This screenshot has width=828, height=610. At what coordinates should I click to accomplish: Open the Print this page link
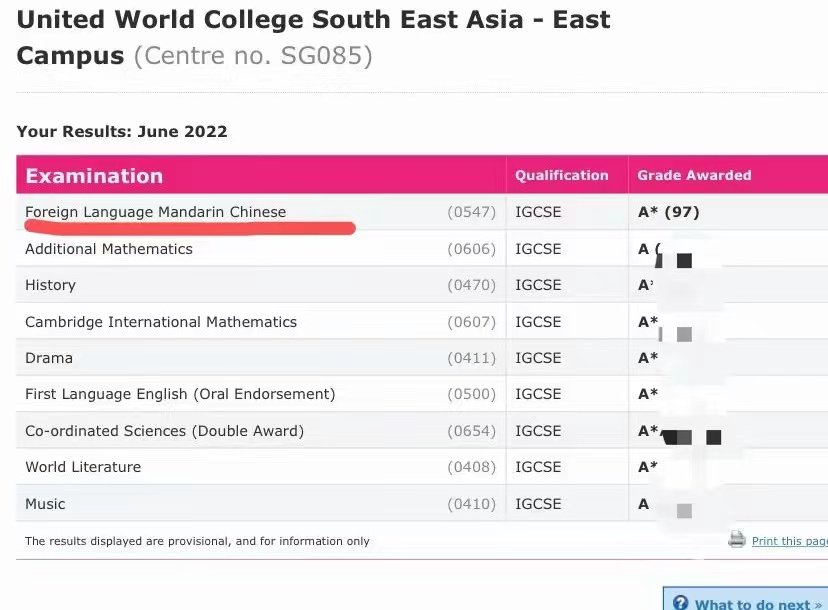[789, 541]
